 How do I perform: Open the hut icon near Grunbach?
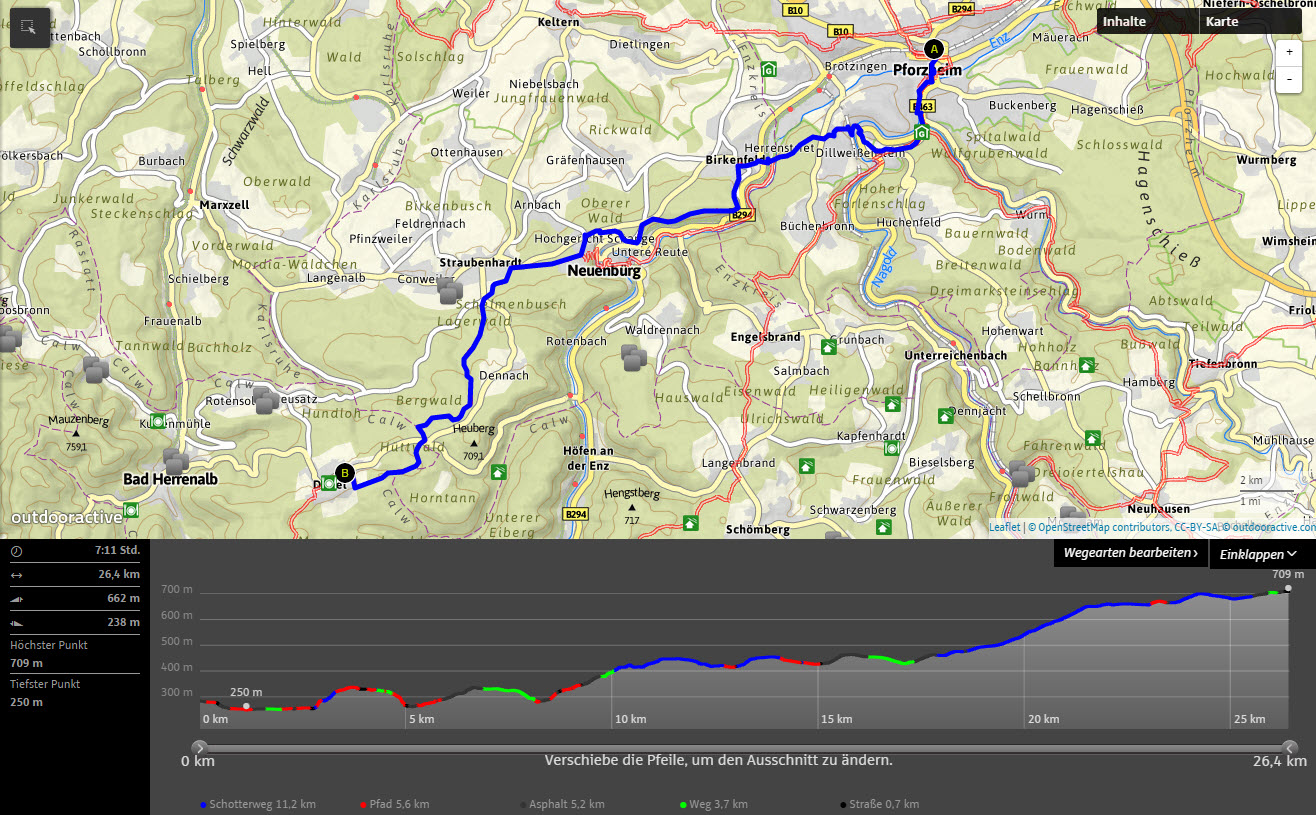pos(828,347)
